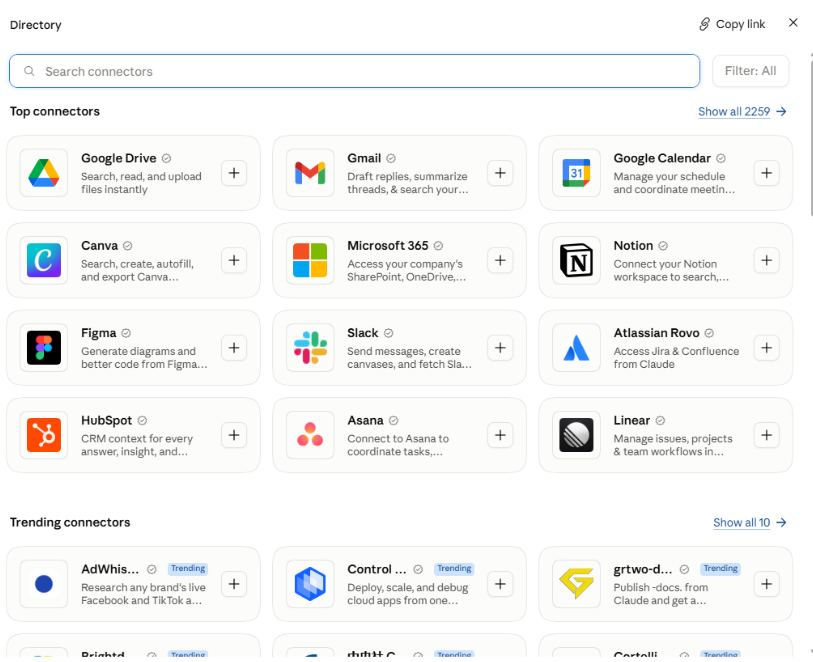
Task: Click the Trending badge on grtwo-d...
Action: pyautogui.click(x=720, y=569)
